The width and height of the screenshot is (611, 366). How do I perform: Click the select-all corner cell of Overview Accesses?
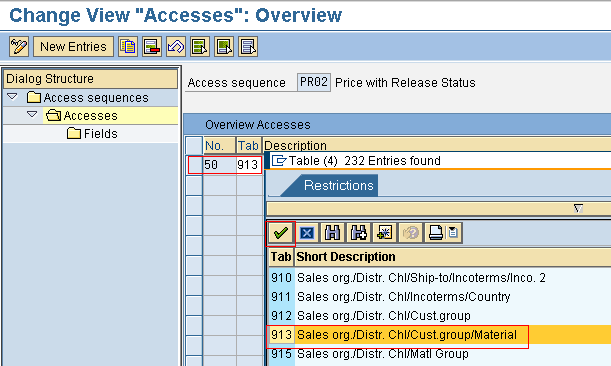pyautogui.click(x=194, y=146)
